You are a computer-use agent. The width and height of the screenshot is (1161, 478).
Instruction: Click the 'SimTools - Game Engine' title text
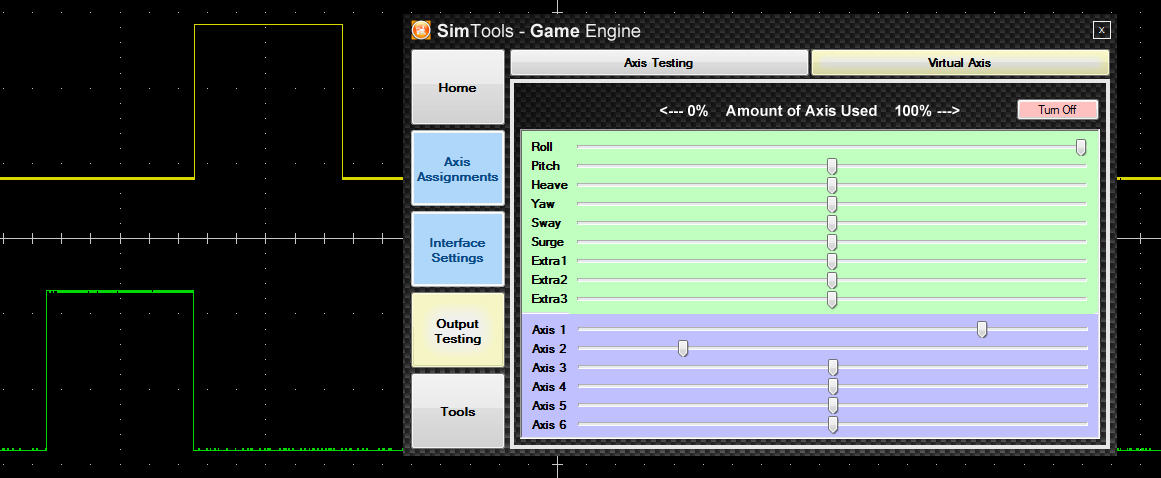tap(539, 31)
